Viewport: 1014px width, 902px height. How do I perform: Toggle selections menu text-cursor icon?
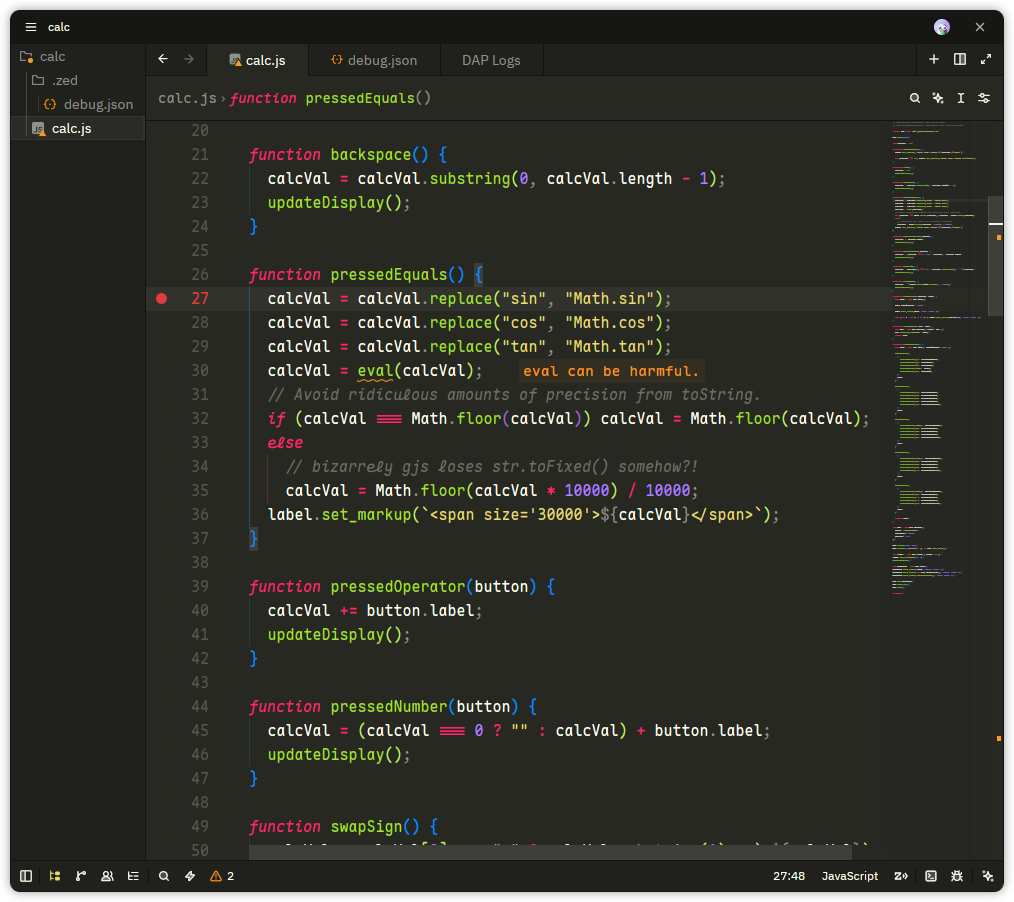click(961, 98)
